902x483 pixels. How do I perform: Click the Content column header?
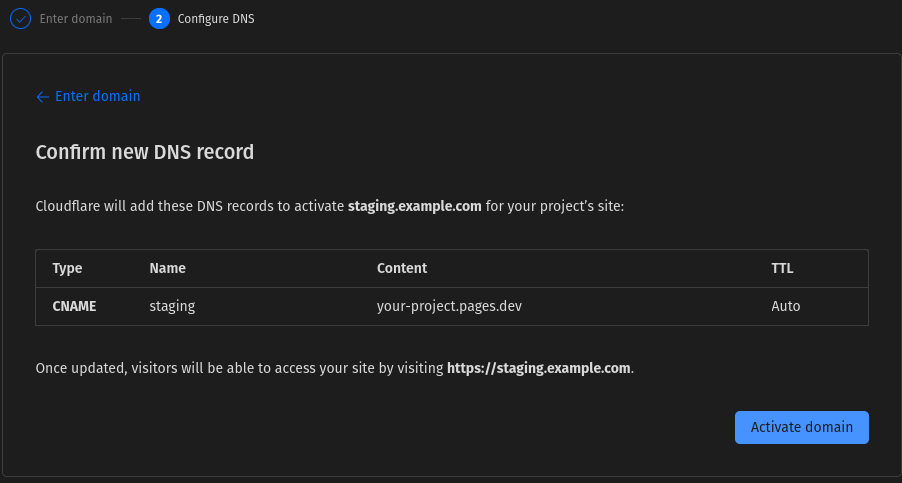tap(402, 269)
